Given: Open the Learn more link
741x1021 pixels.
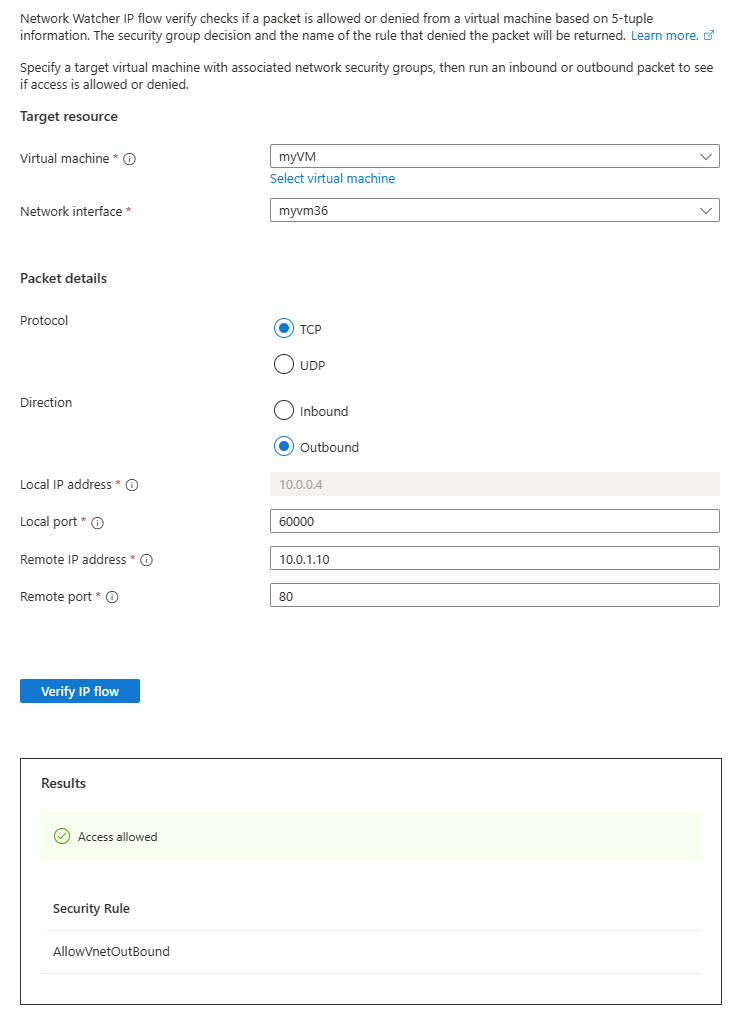Looking at the screenshot, I should click(x=664, y=35).
